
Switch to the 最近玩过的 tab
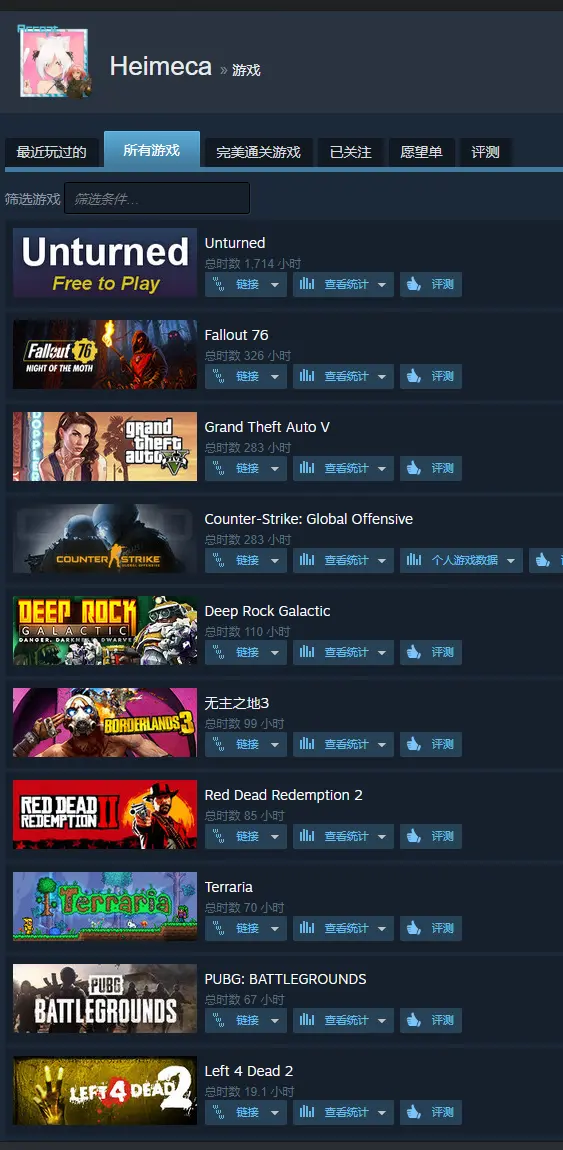pos(51,153)
